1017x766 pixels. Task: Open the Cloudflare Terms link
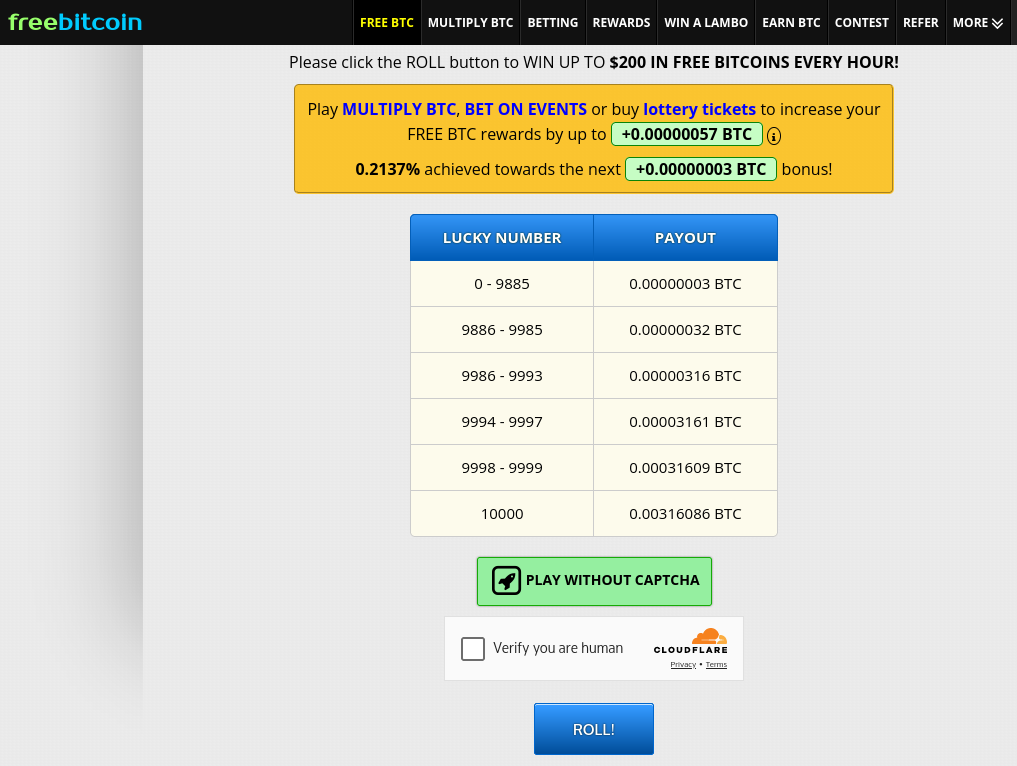pyautogui.click(x=716, y=664)
